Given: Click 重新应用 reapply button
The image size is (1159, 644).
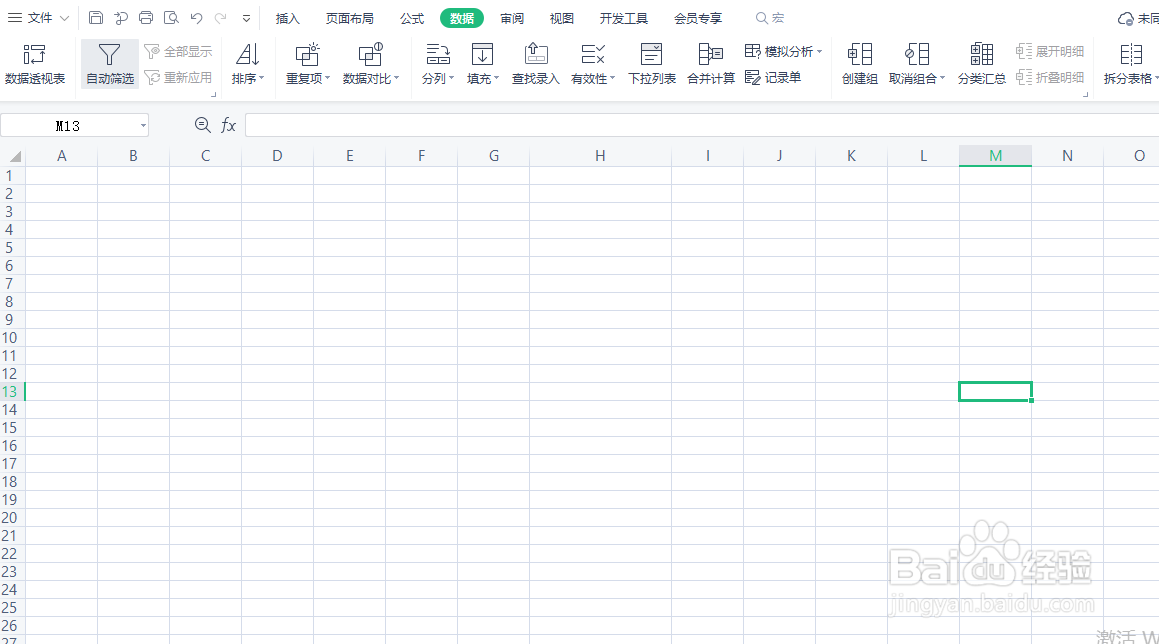Looking at the screenshot, I should 178,77.
